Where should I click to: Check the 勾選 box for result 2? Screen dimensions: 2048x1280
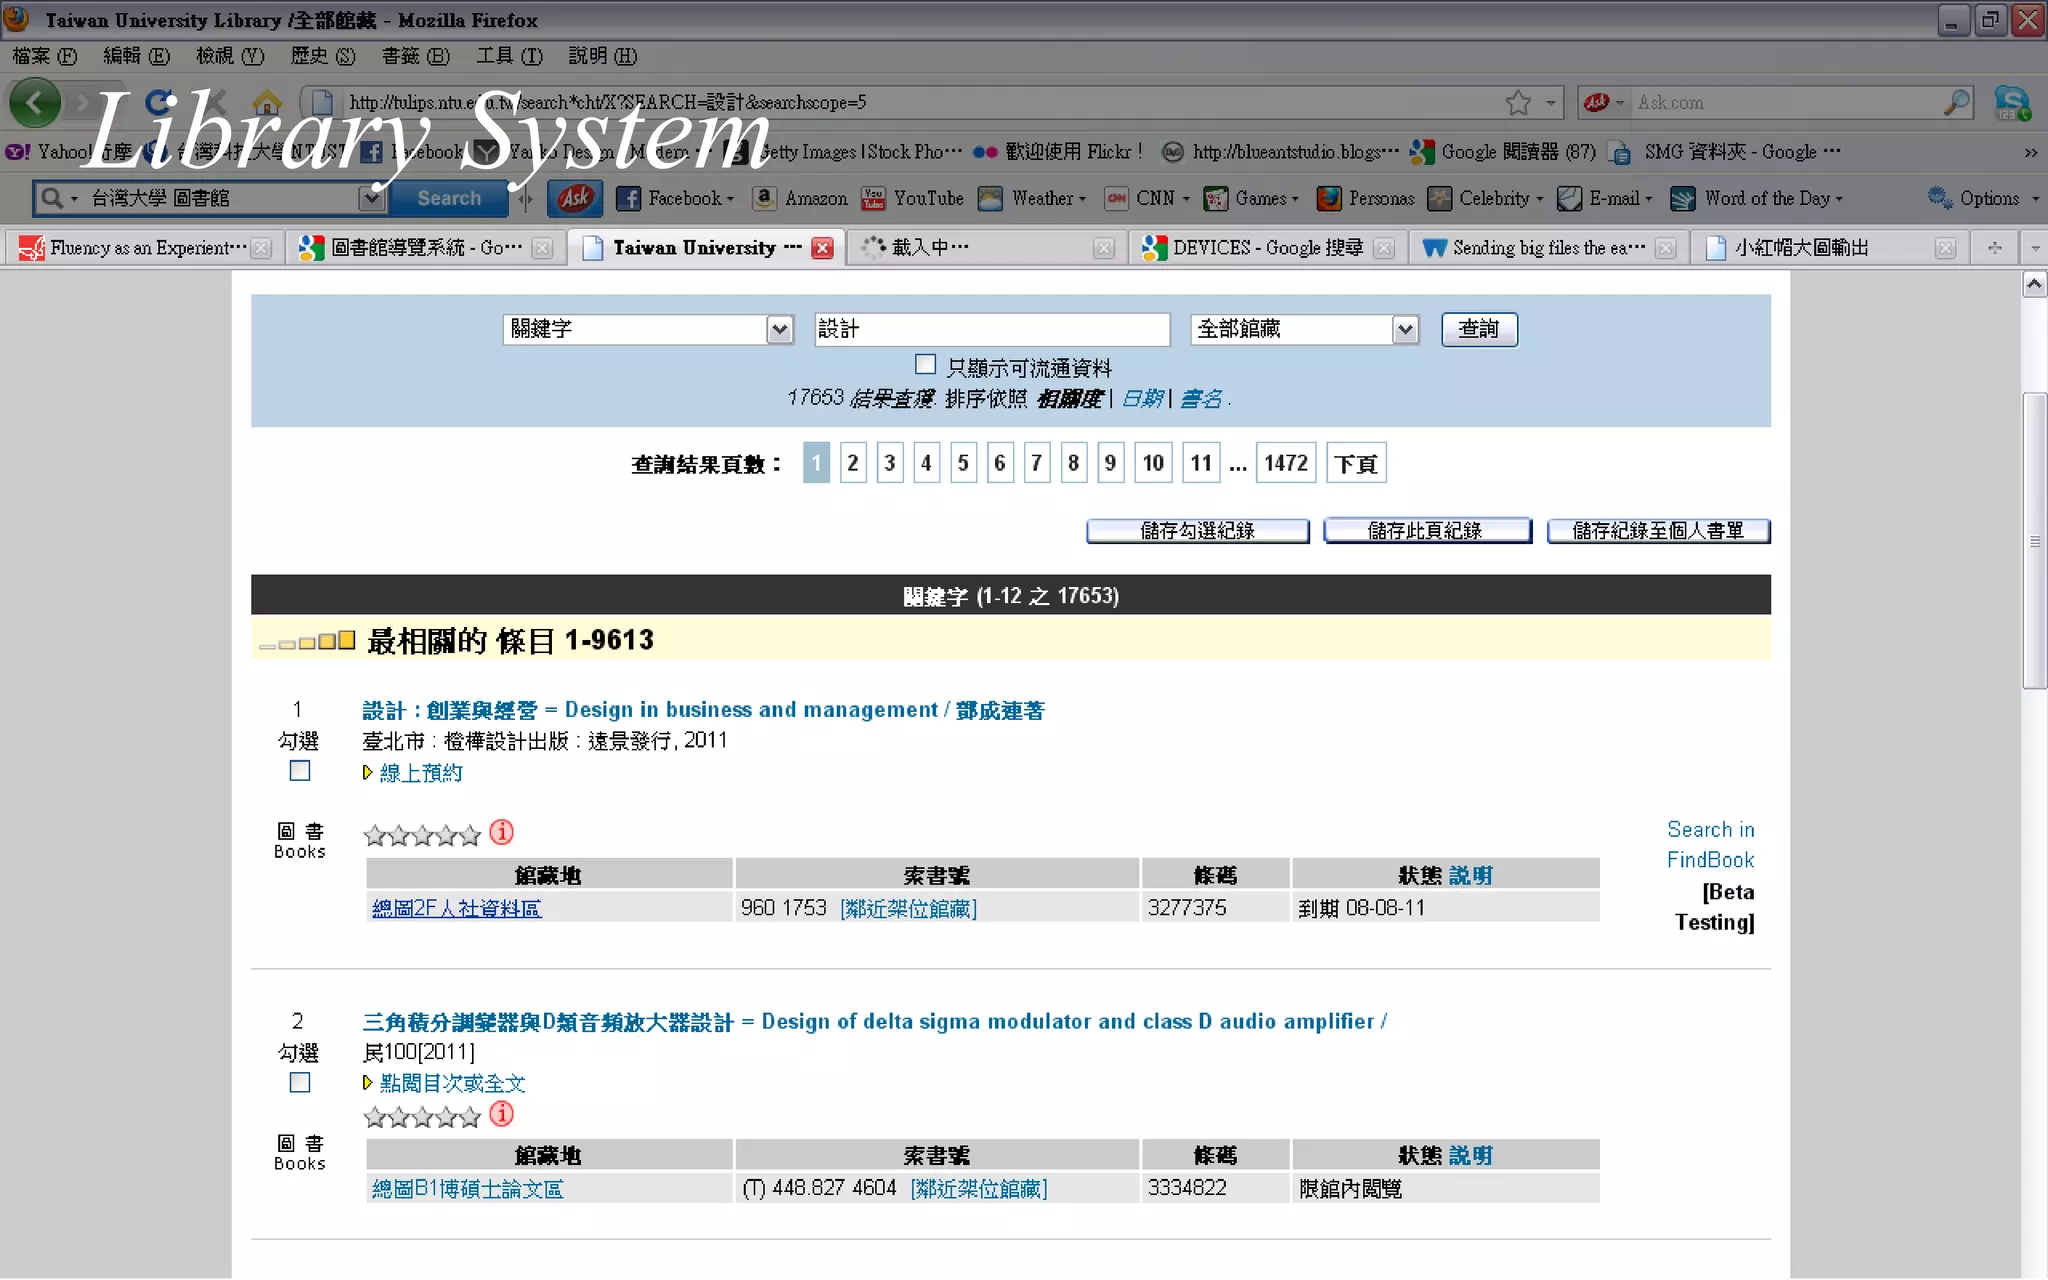pos(299,1082)
